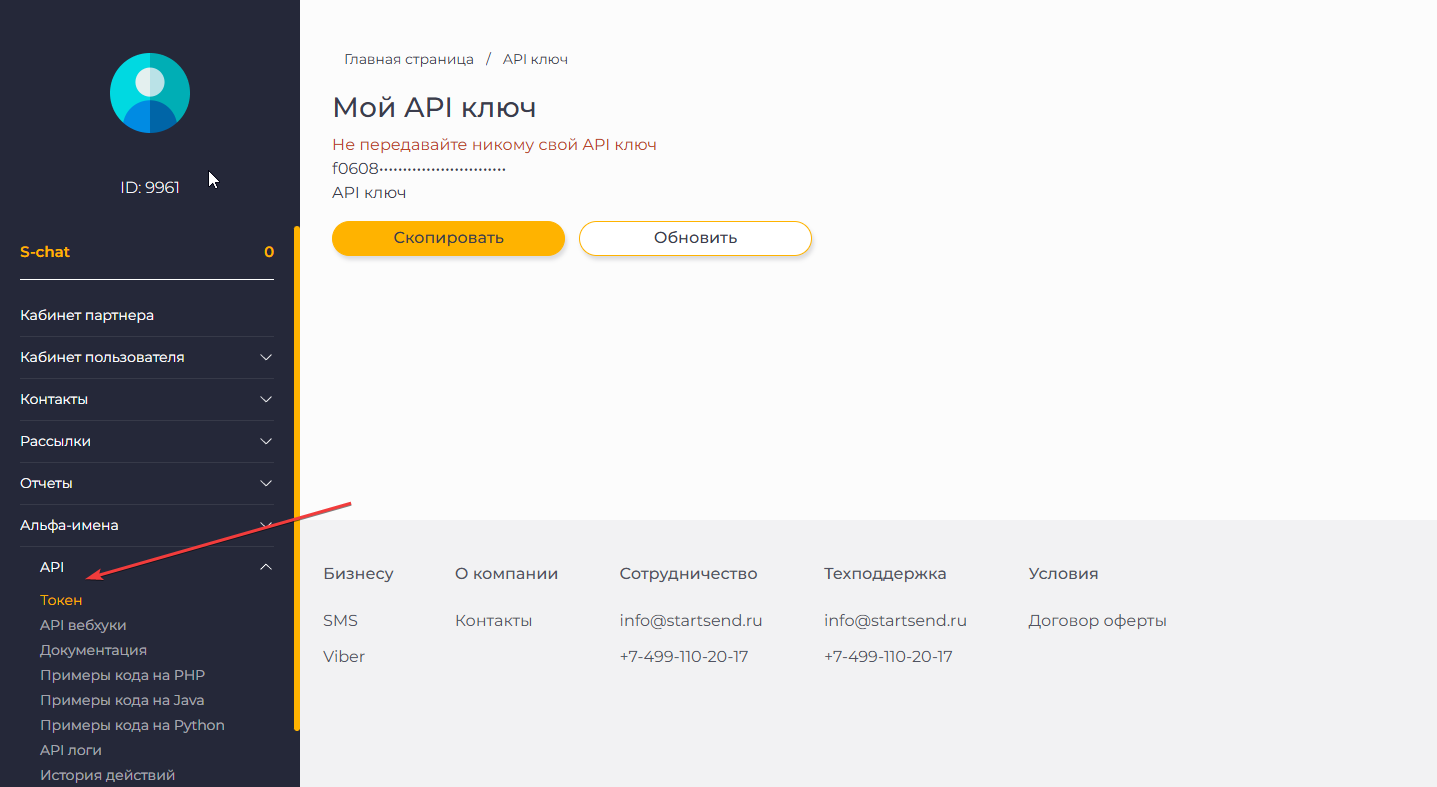Collapse the API section chevron
This screenshot has width=1437, height=787.
tap(266, 567)
